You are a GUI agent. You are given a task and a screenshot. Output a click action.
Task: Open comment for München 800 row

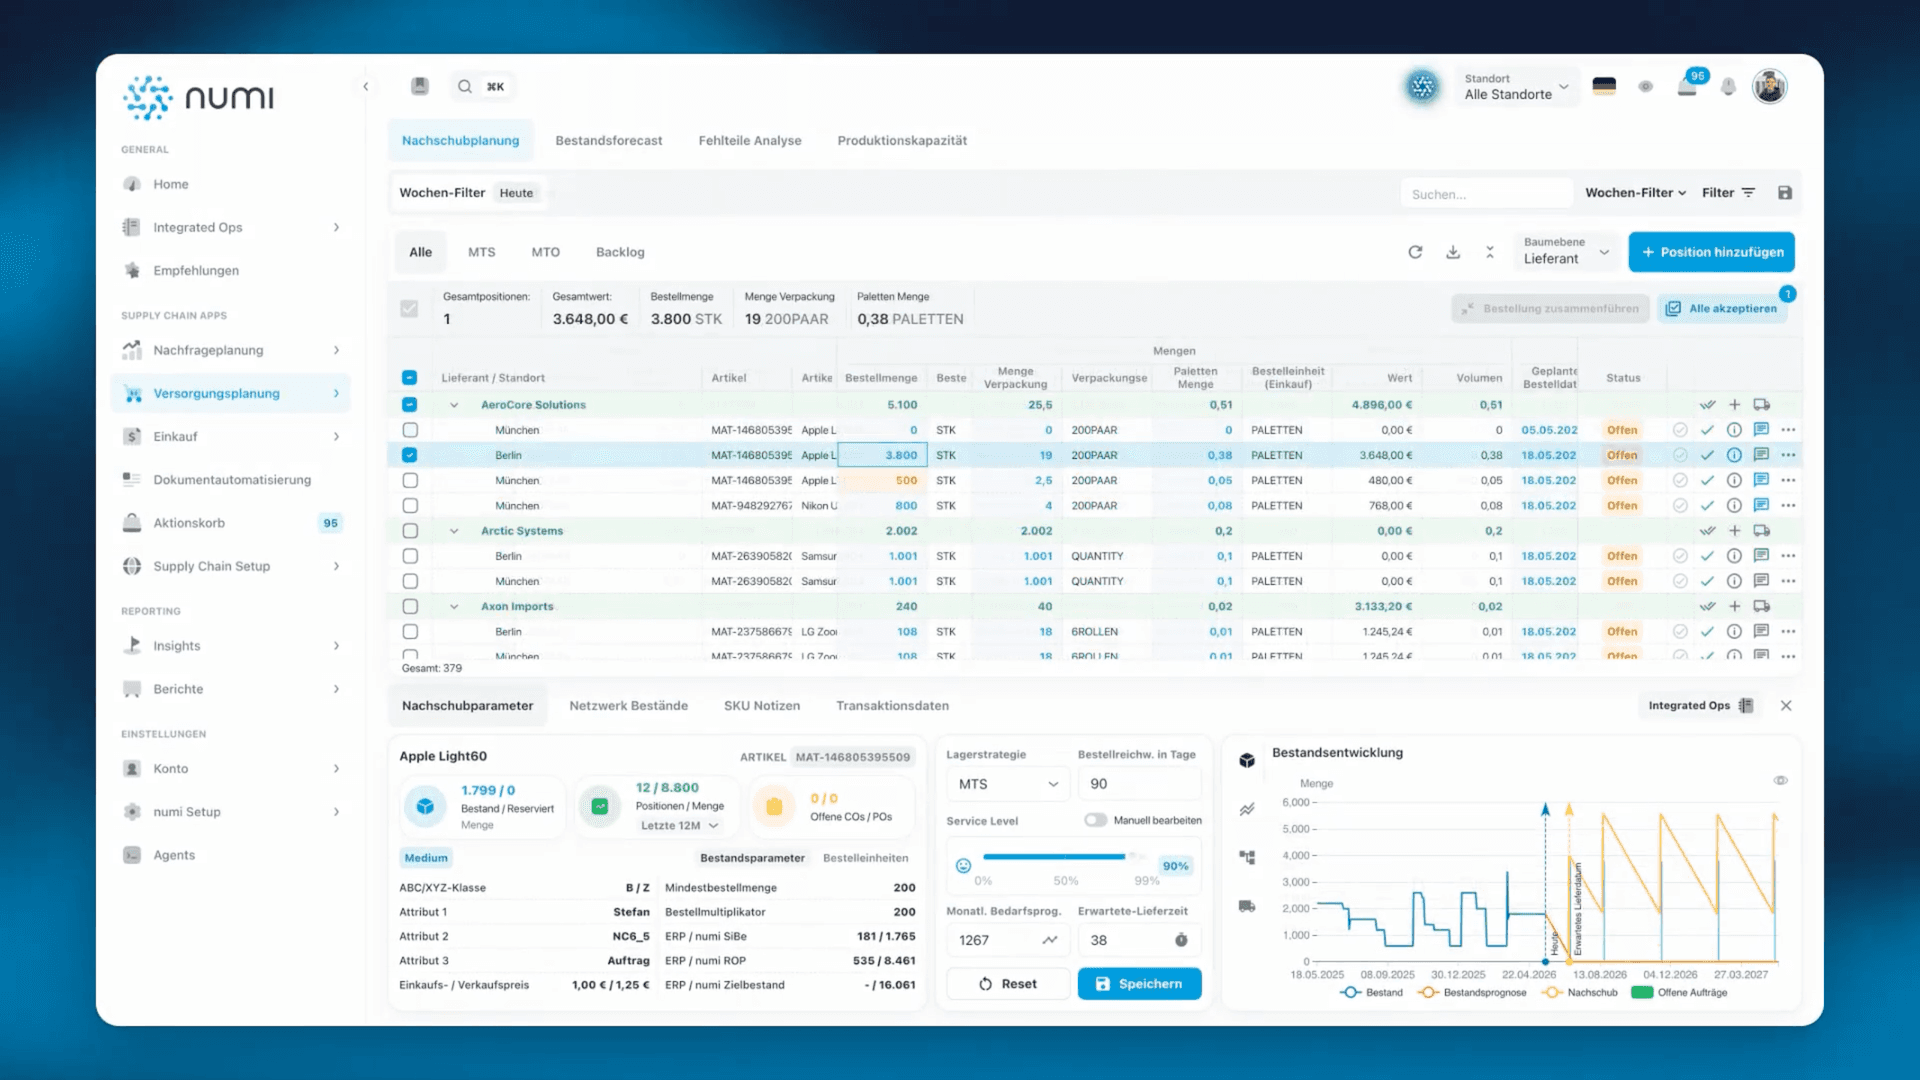click(x=1761, y=505)
